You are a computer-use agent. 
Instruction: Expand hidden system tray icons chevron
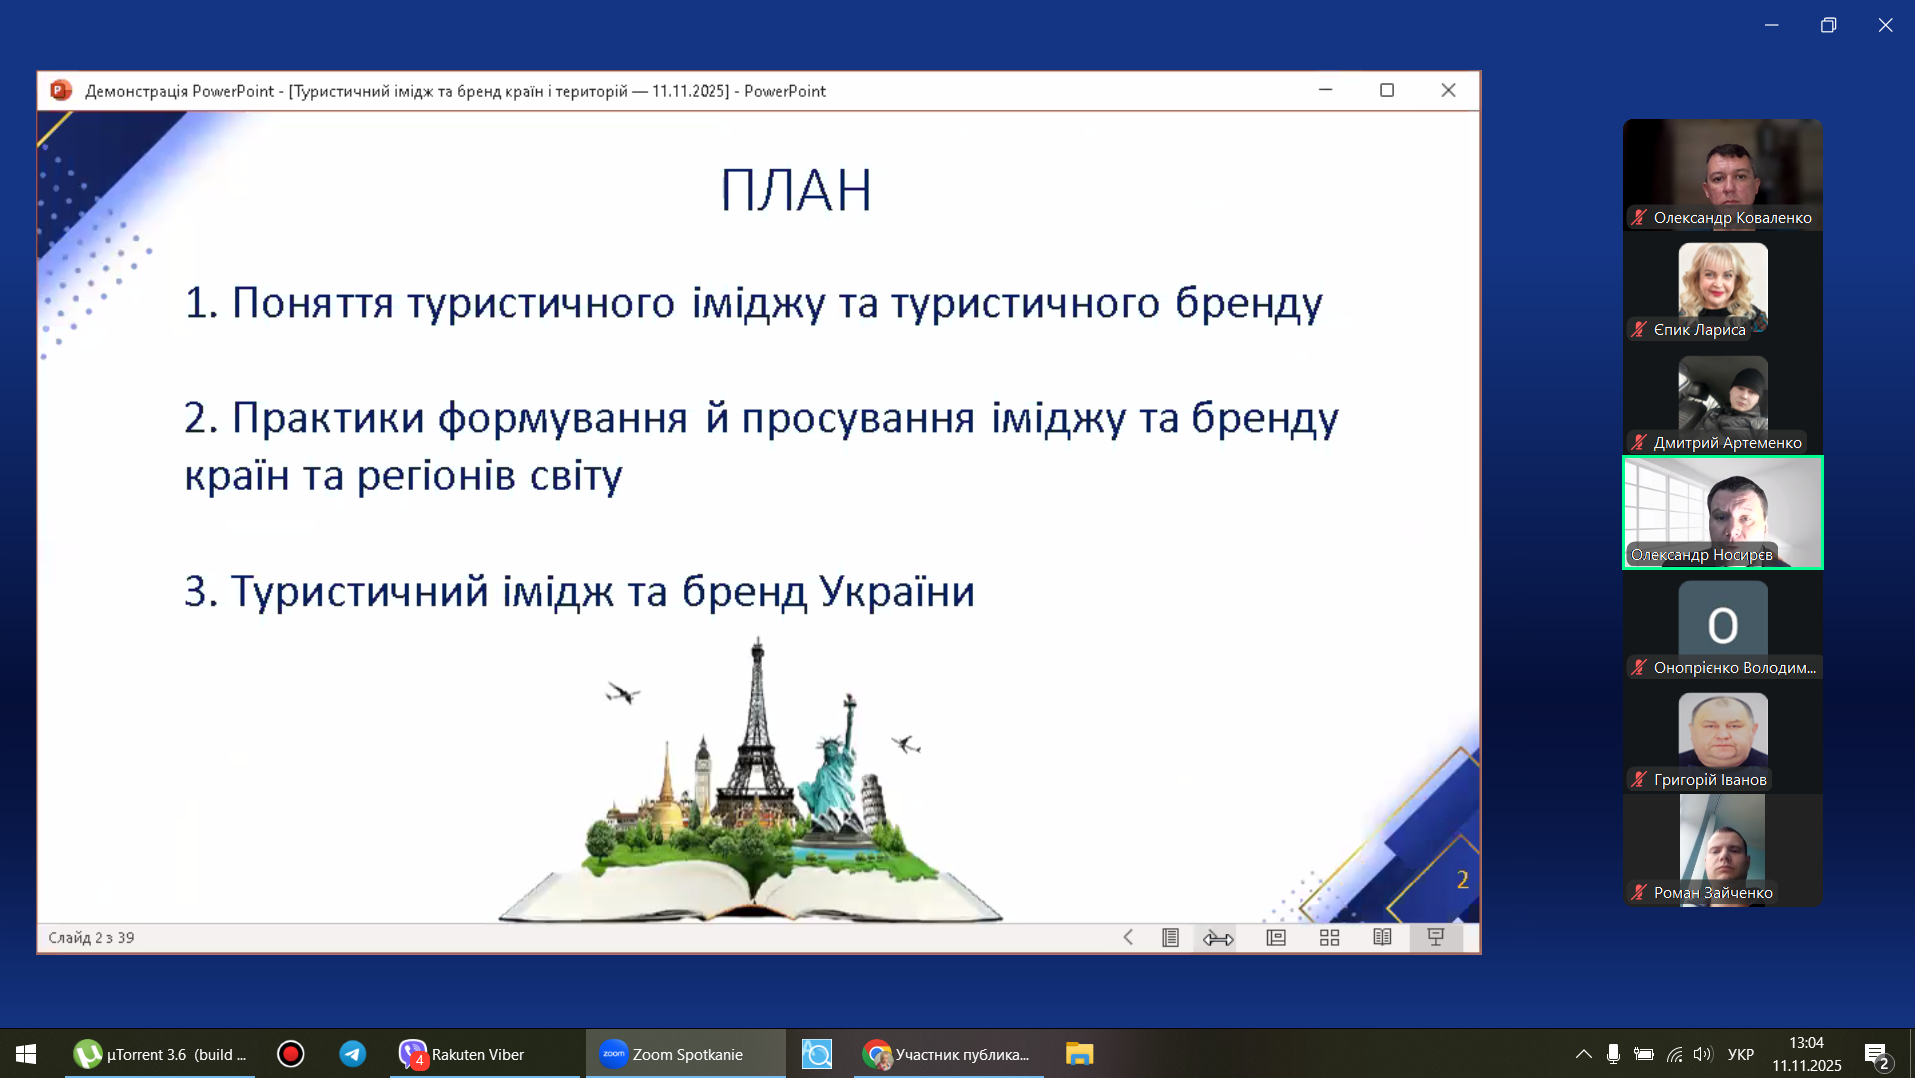(x=1583, y=1054)
